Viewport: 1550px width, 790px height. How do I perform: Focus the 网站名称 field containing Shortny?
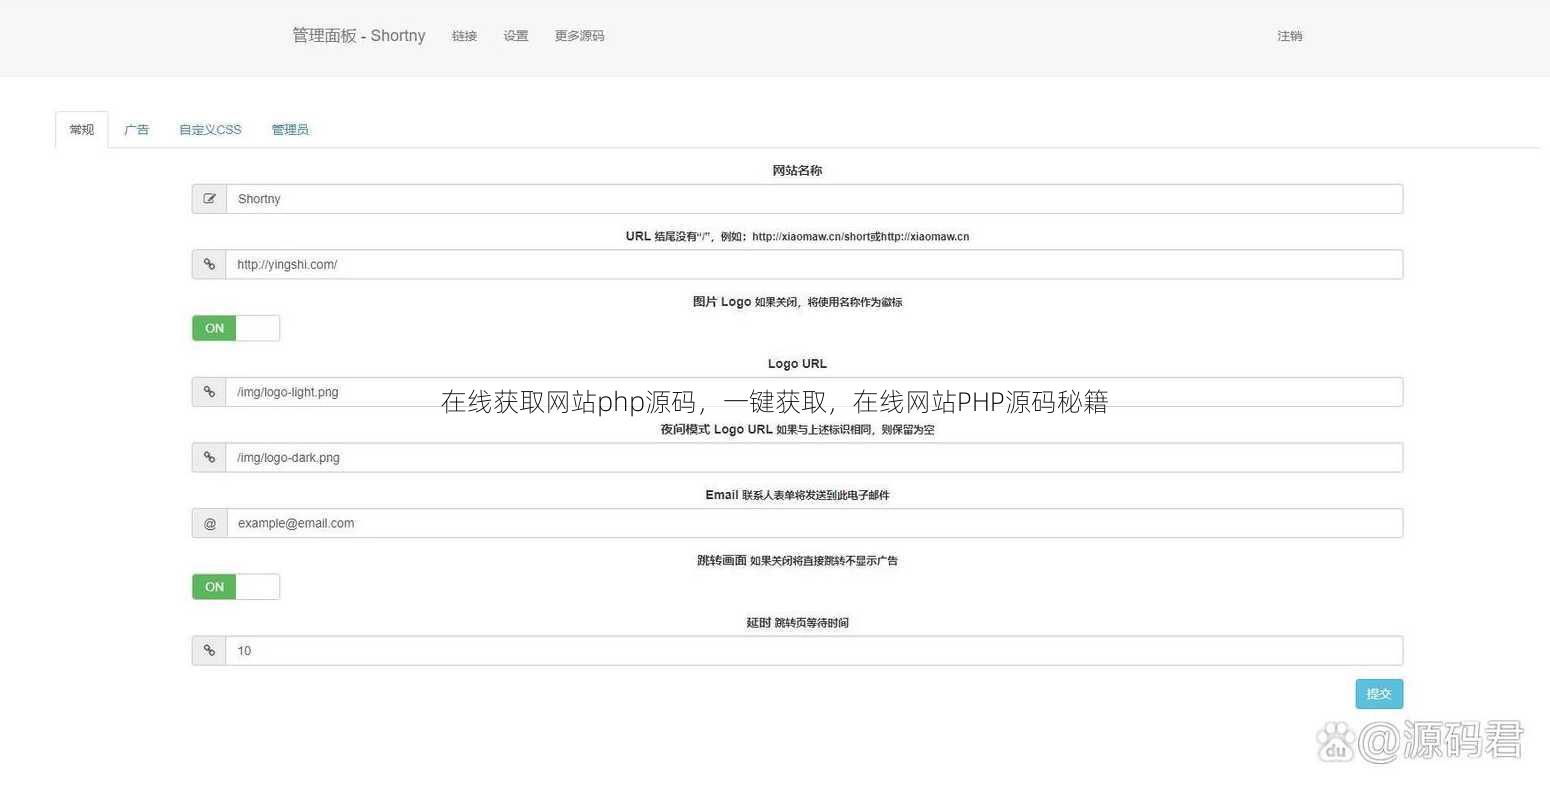[814, 199]
